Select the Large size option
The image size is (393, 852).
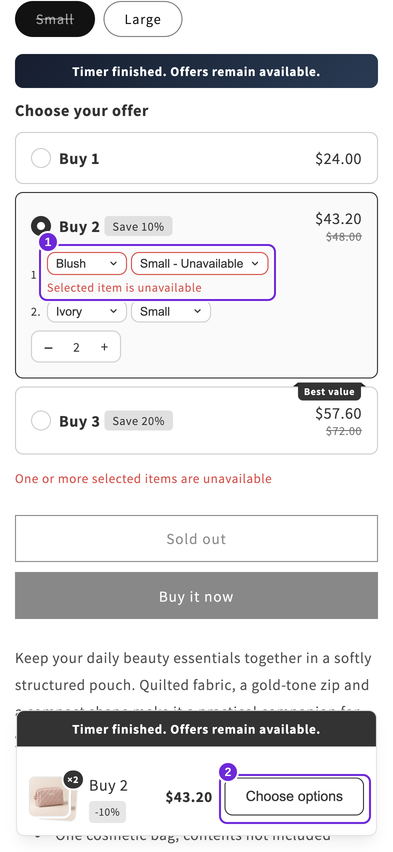tap(143, 20)
